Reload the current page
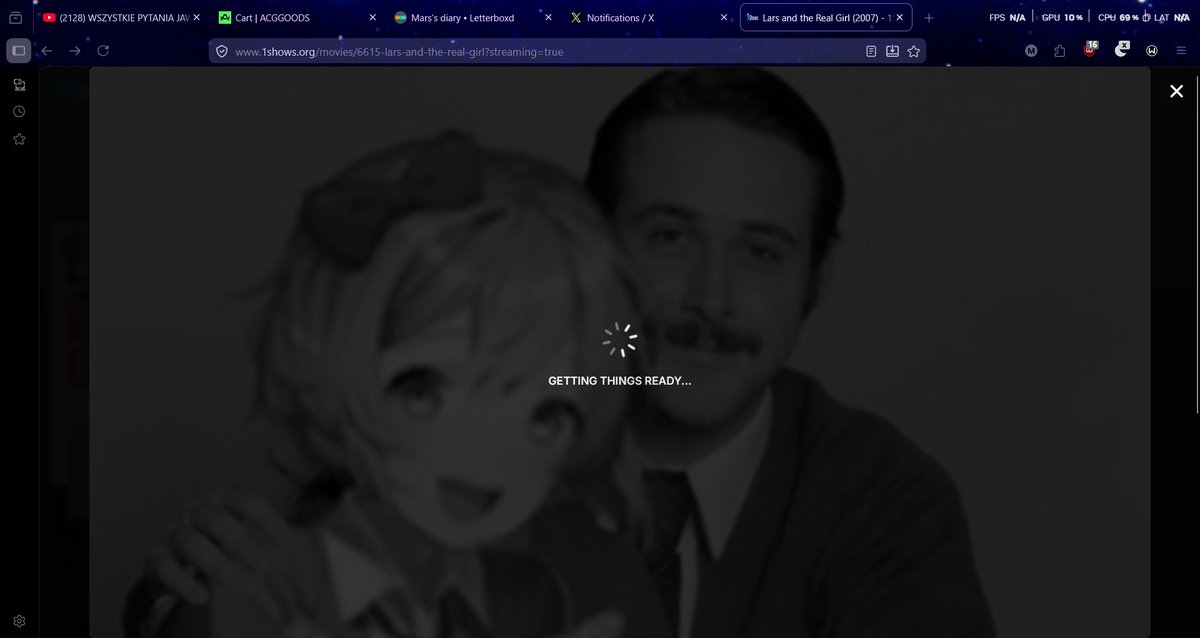This screenshot has height=638, width=1200. (103, 51)
